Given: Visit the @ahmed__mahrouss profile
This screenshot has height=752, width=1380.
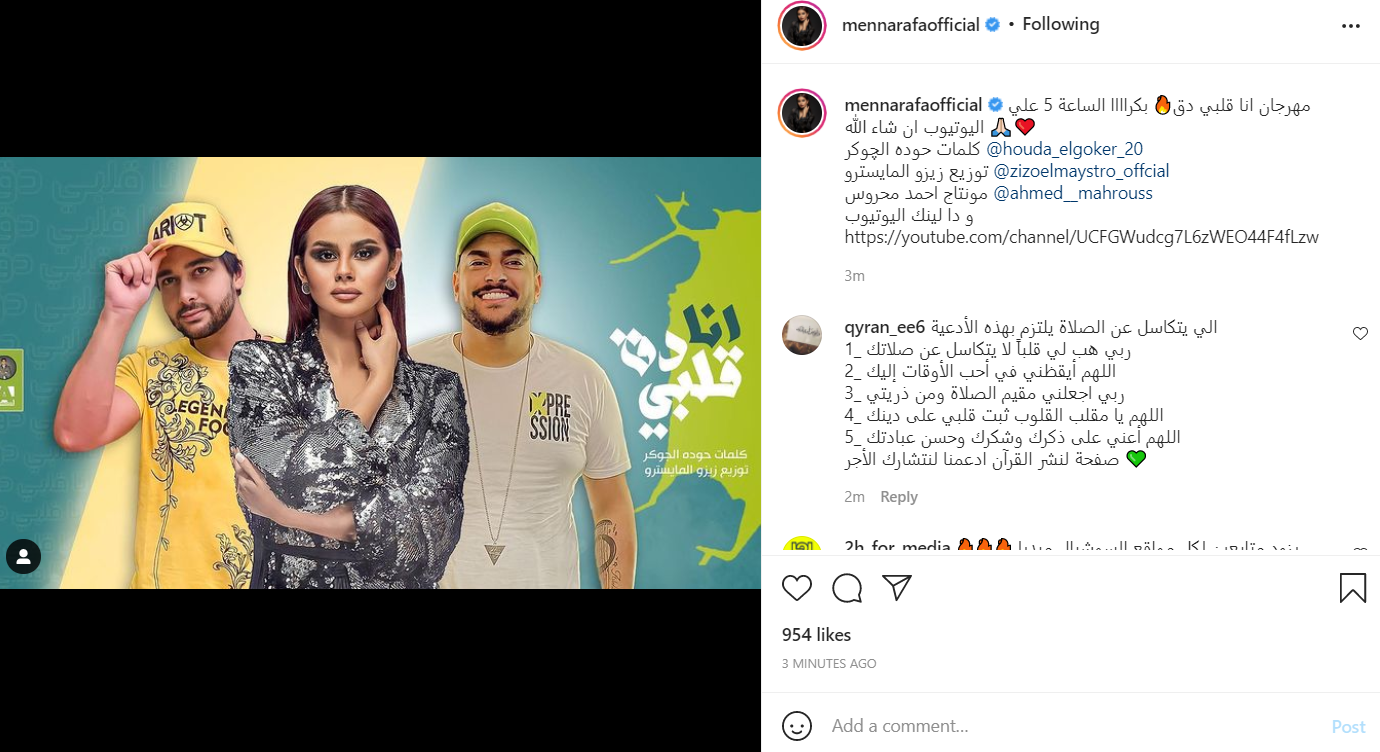Looking at the screenshot, I should tap(1073, 193).
